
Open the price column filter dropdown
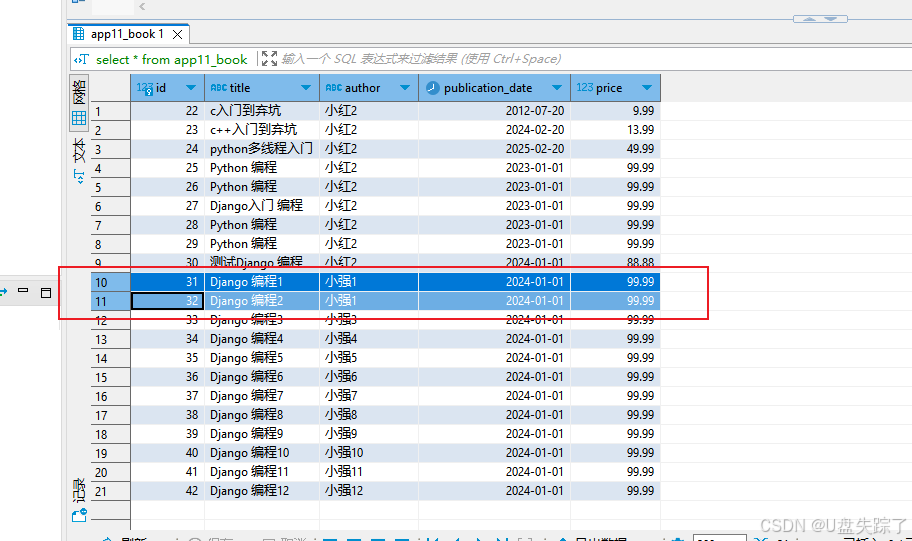point(647,88)
